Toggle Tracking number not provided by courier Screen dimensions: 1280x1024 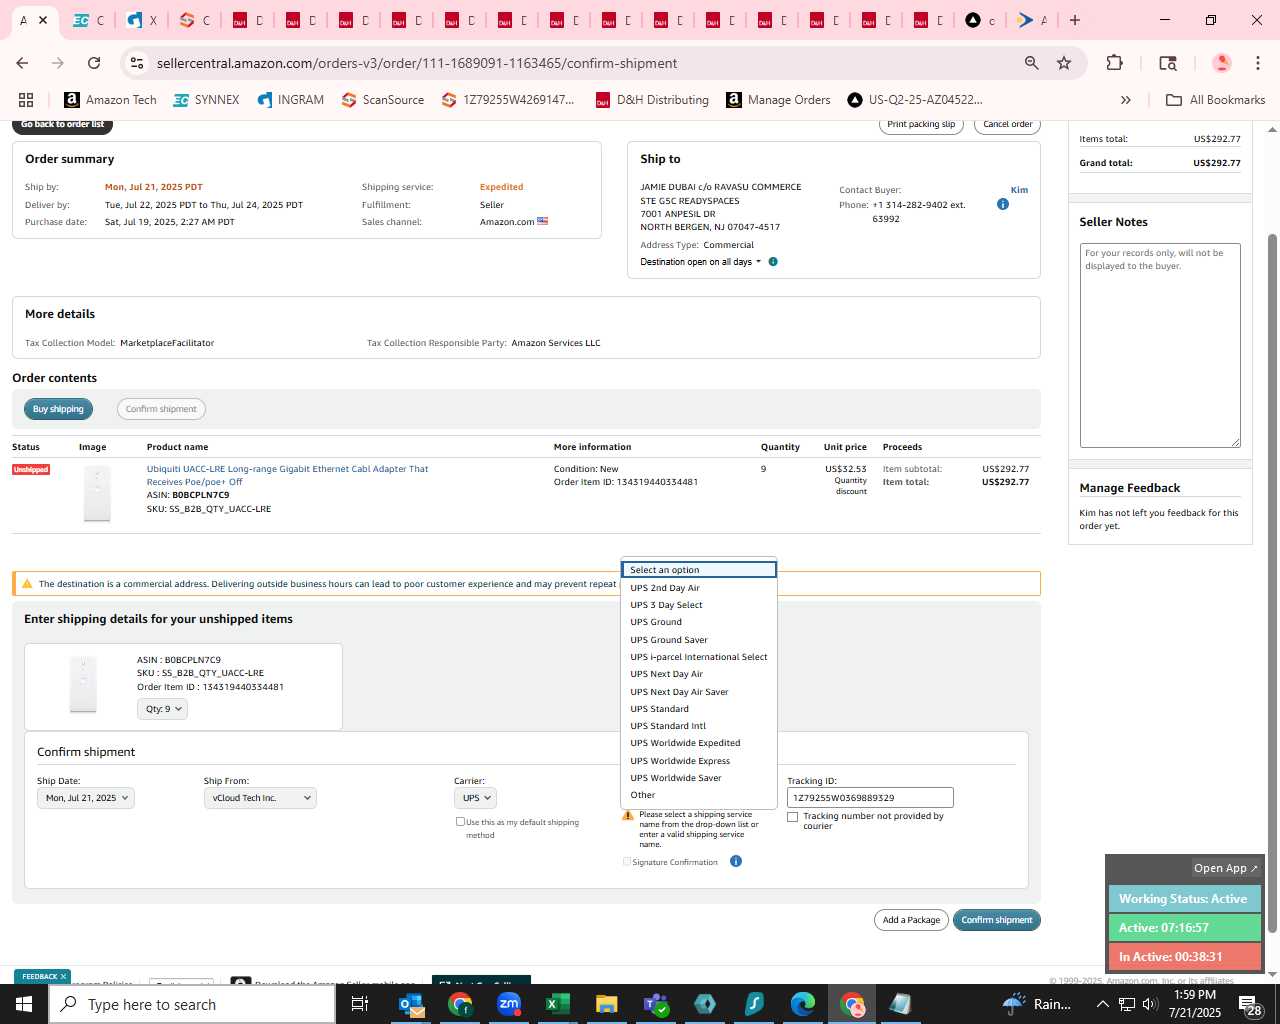[793, 817]
